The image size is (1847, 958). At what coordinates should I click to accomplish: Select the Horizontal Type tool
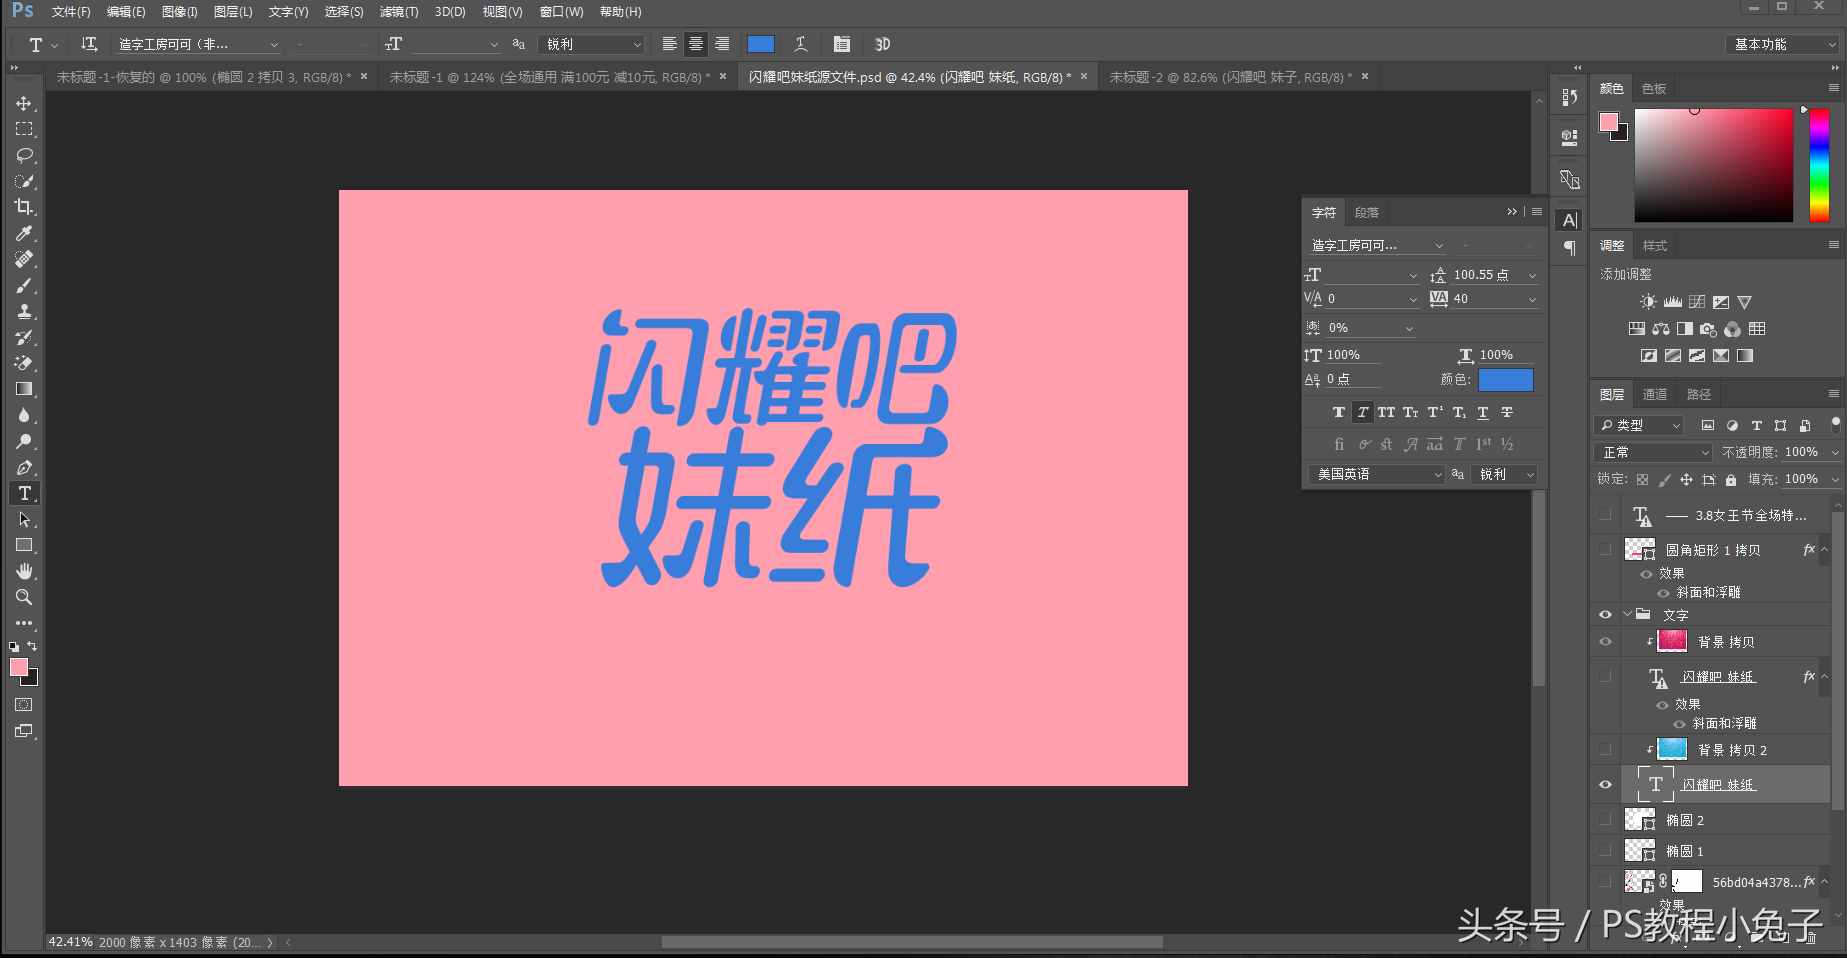click(x=25, y=493)
